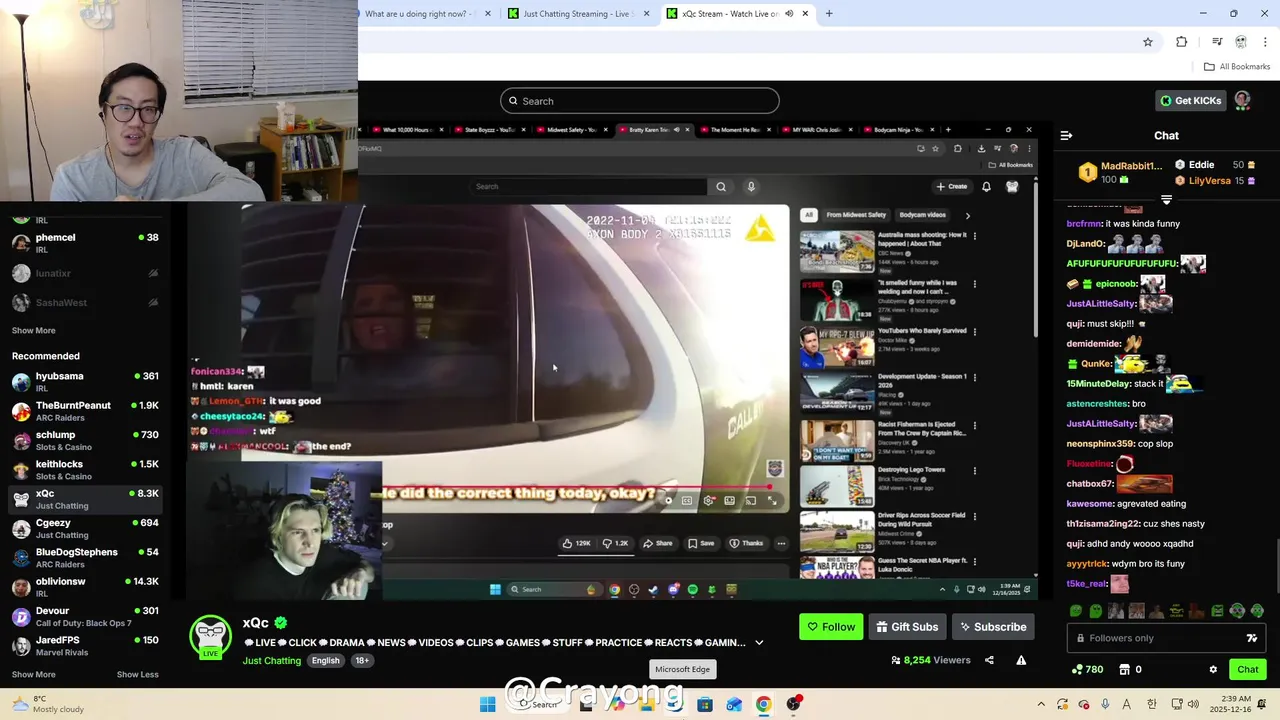Click the English language tag
The image size is (1280, 720).
point(325,660)
